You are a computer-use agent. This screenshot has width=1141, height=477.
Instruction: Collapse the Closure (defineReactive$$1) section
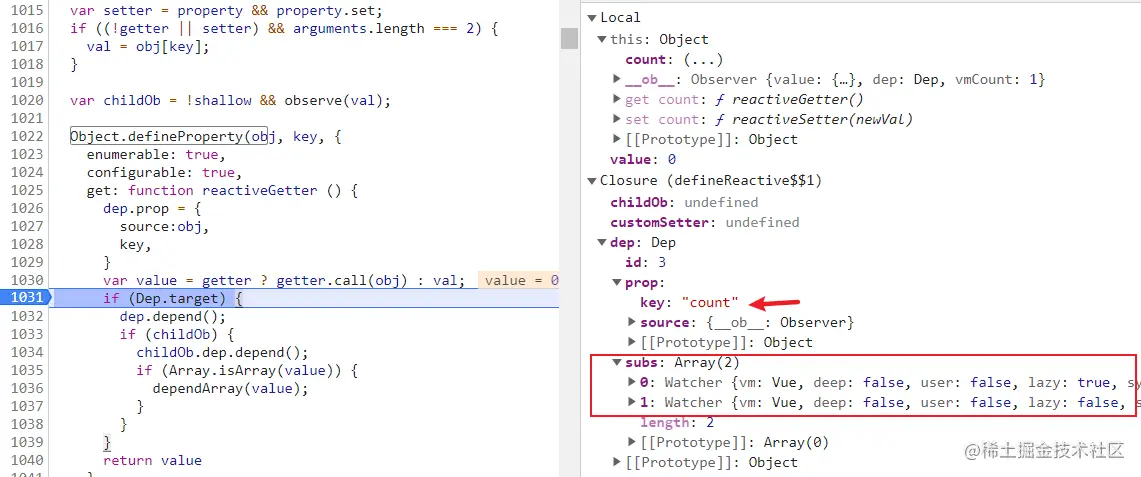tap(591, 181)
